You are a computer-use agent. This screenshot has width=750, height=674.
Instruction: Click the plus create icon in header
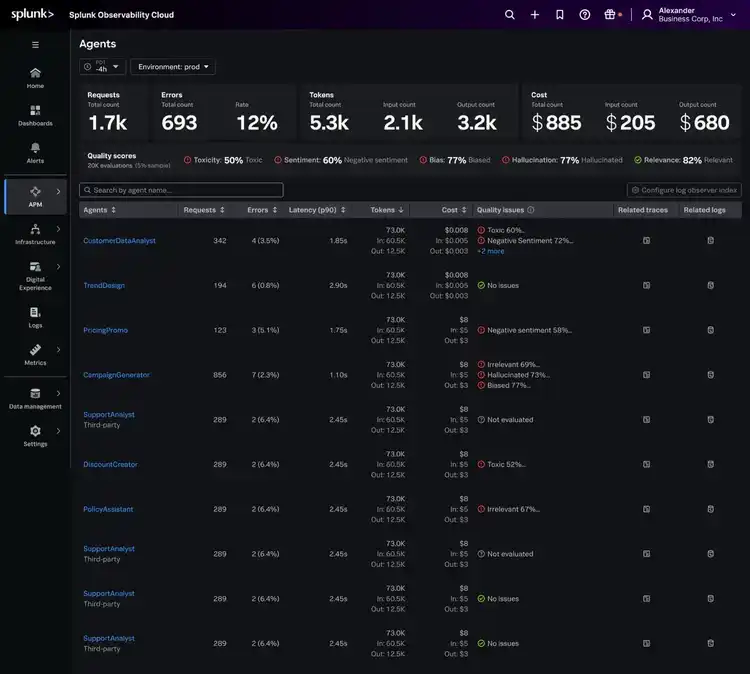click(535, 15)
